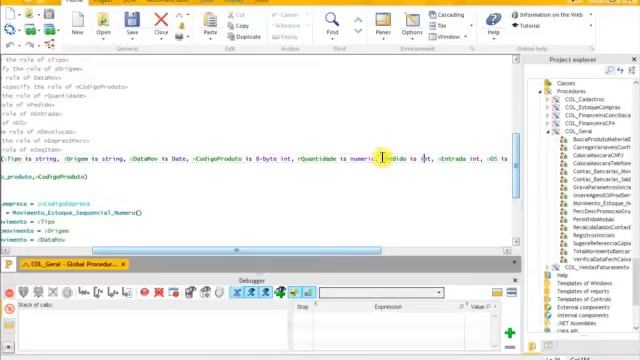The width and height of the screenshot is (640, 360).
Task: Select External components in tree
Action: tap(583, 307)
